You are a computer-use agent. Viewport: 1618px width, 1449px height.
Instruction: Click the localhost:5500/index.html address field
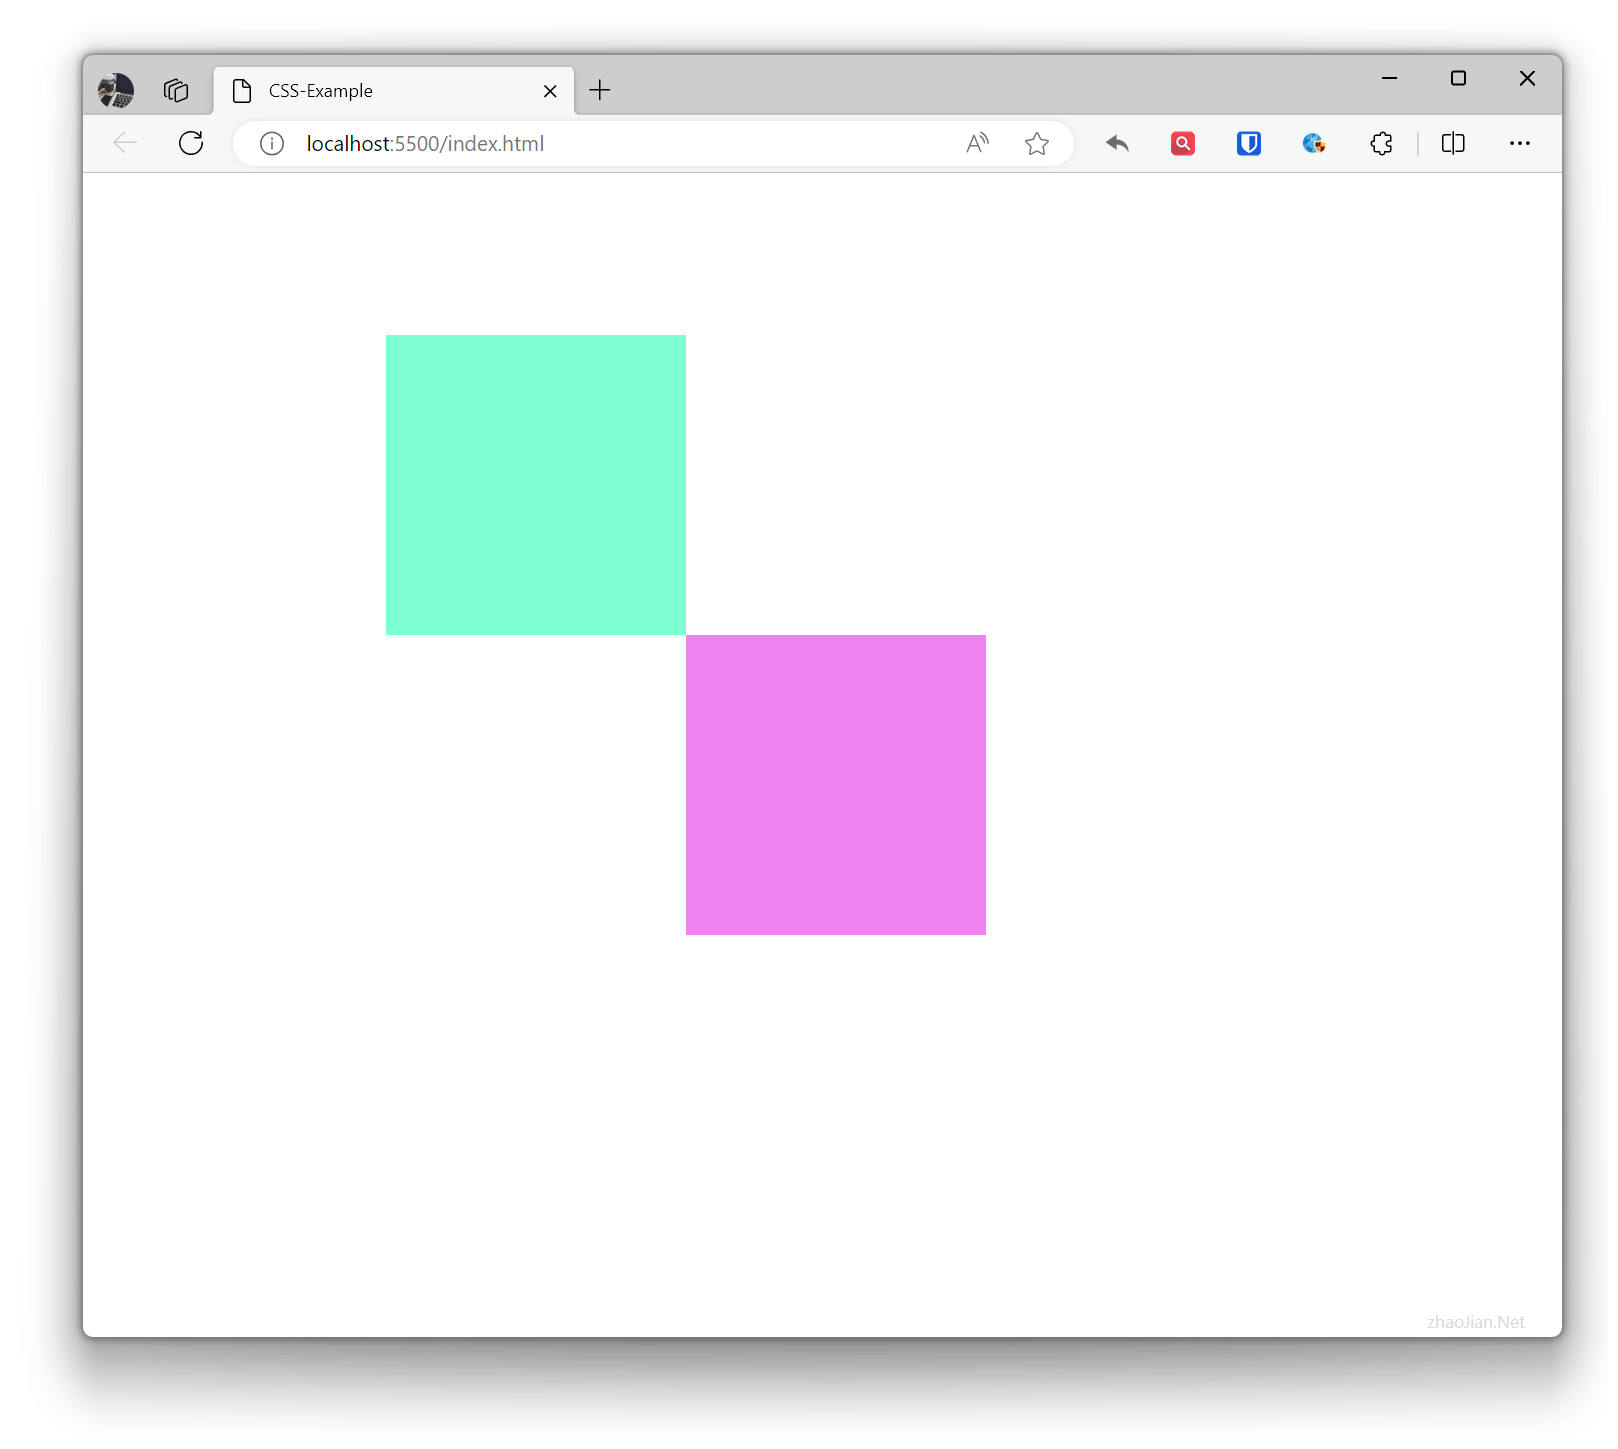click(x=600, y=144)
